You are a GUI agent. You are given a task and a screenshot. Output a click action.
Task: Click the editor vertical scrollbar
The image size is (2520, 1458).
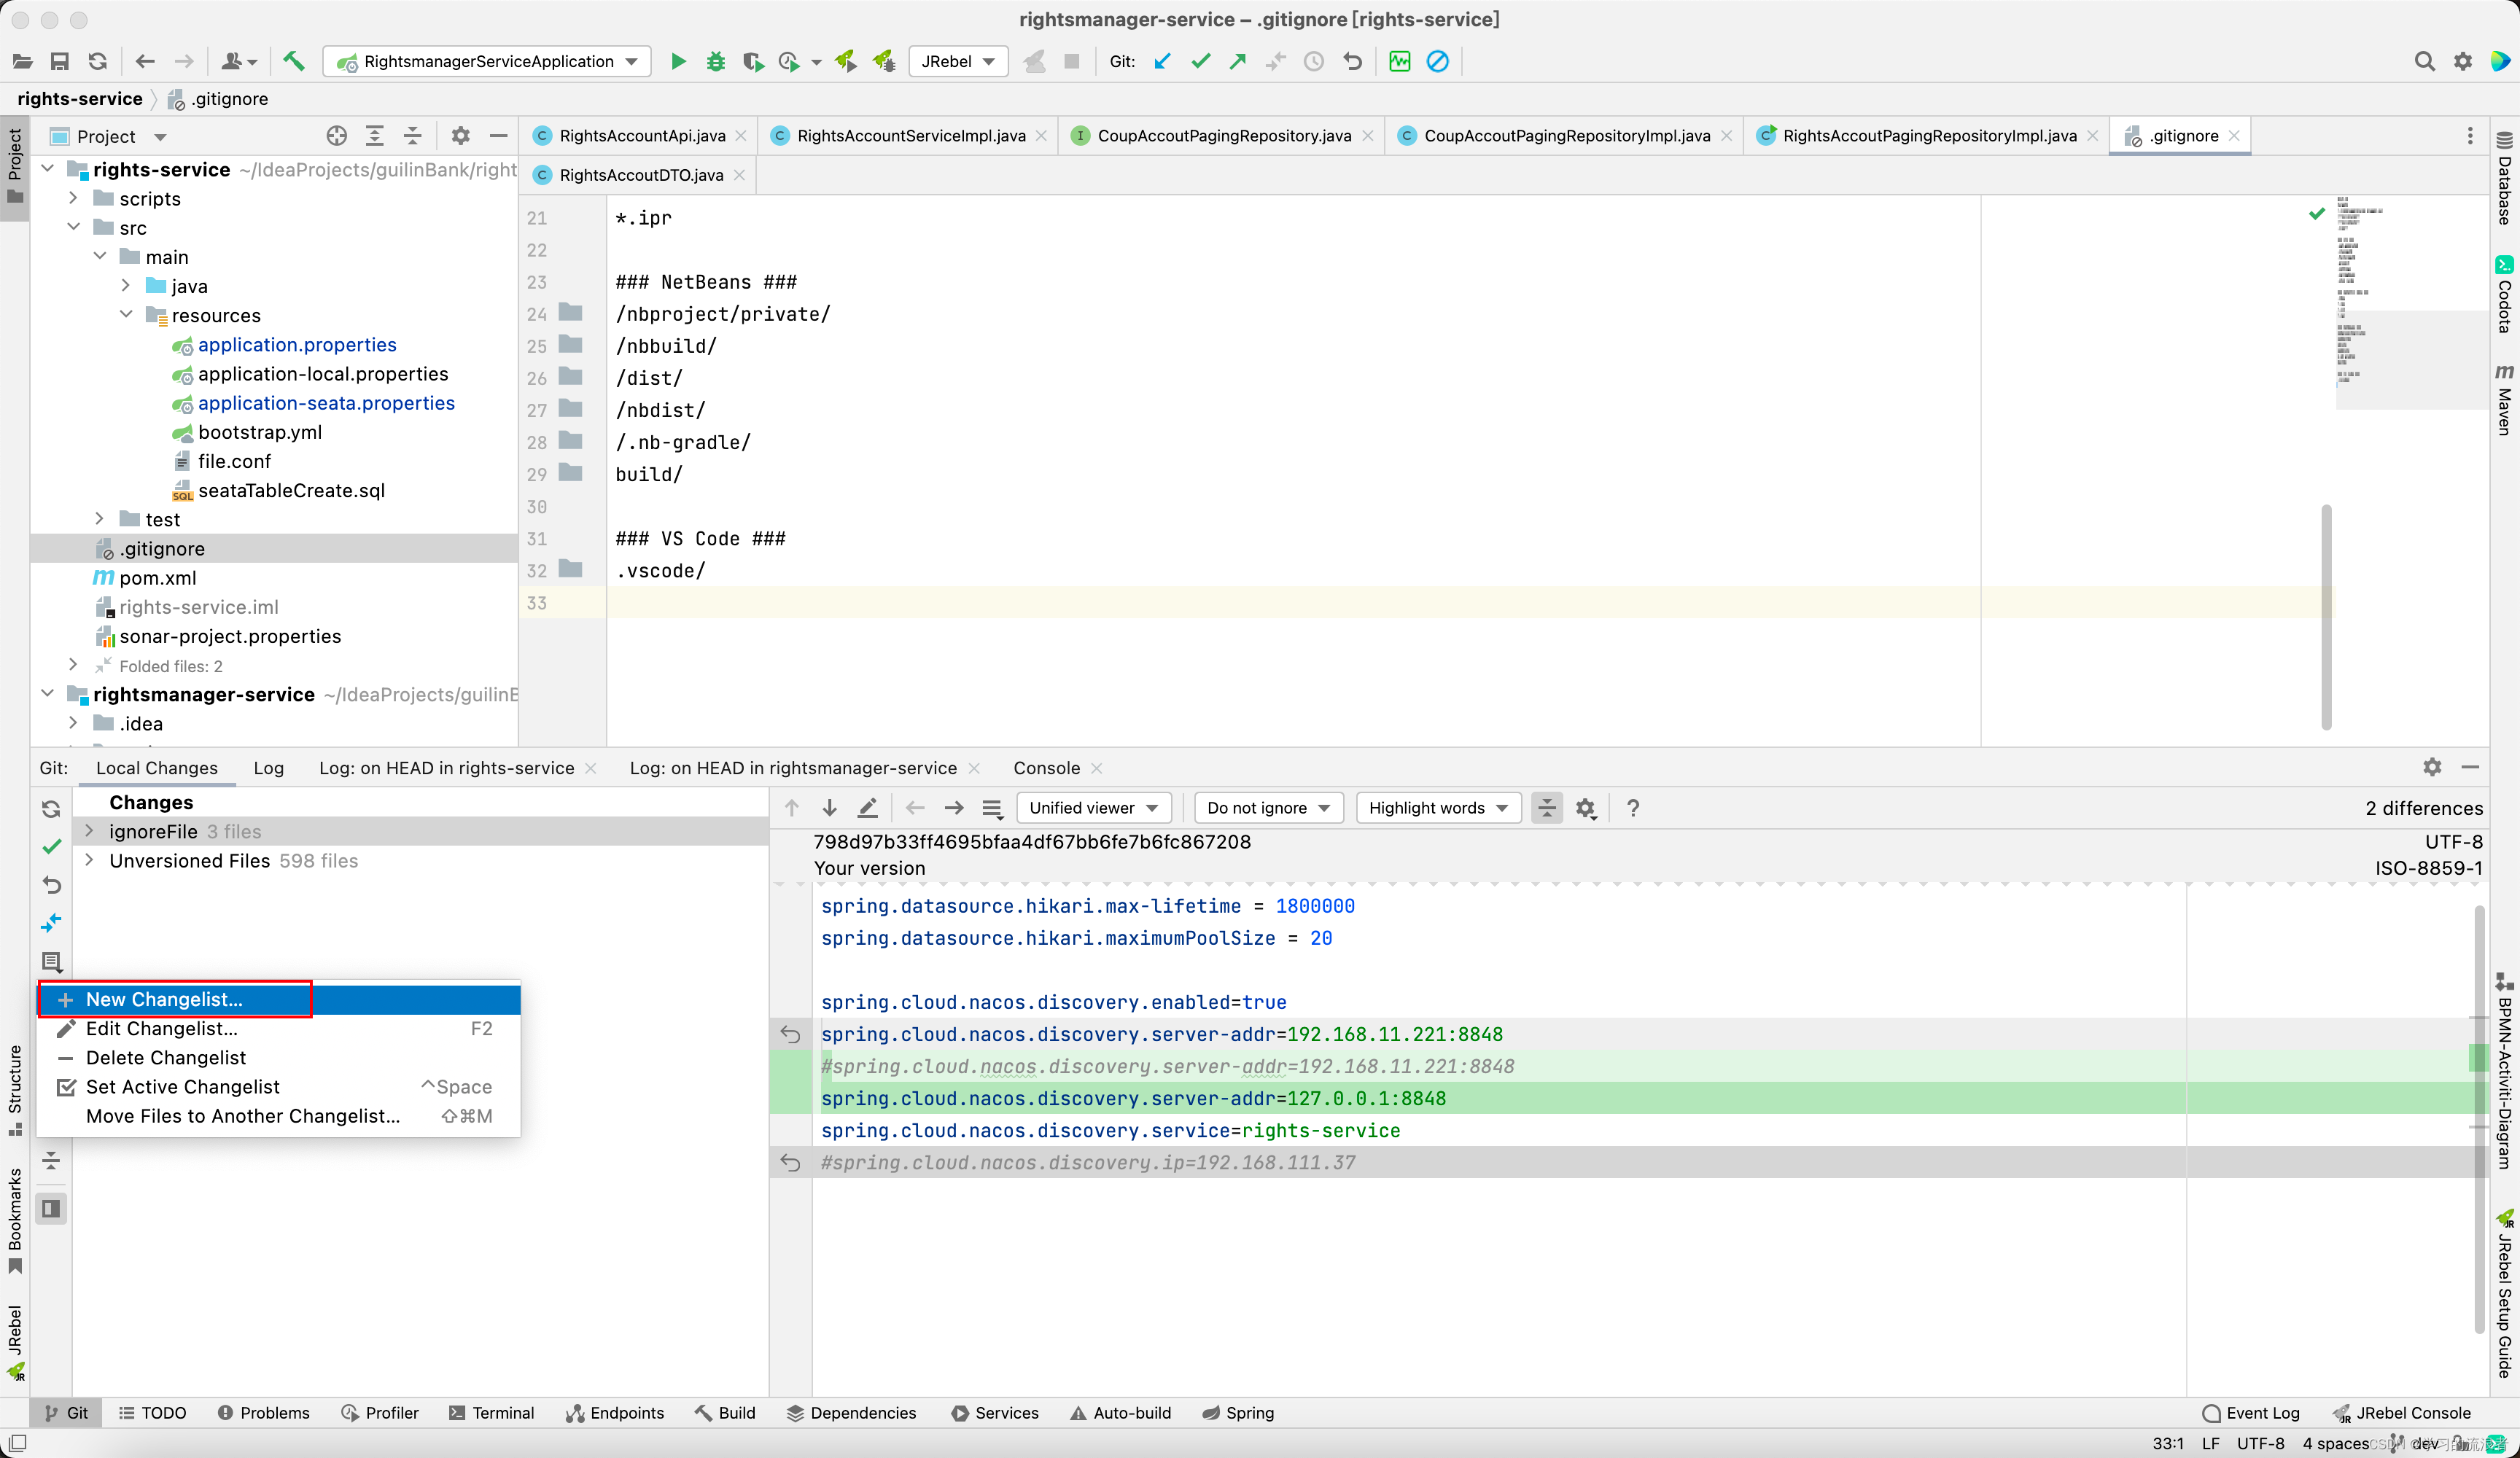click(x=2325, y=617)
